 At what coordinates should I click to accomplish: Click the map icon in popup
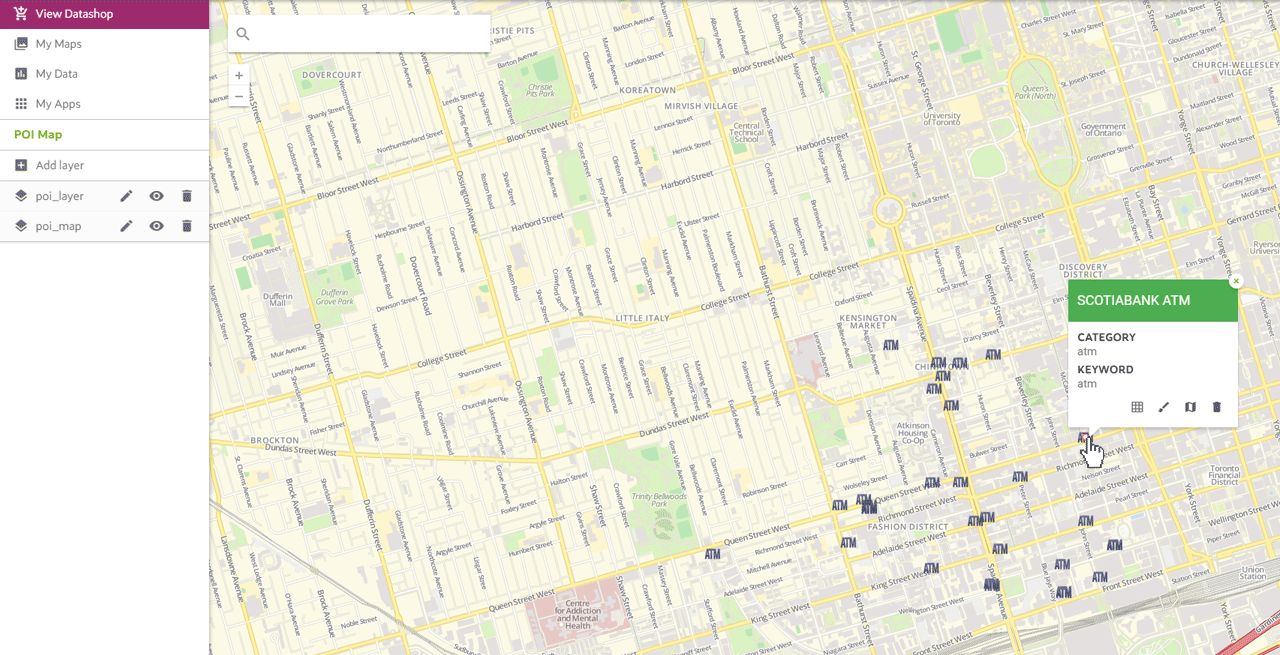click(1190, 407)
